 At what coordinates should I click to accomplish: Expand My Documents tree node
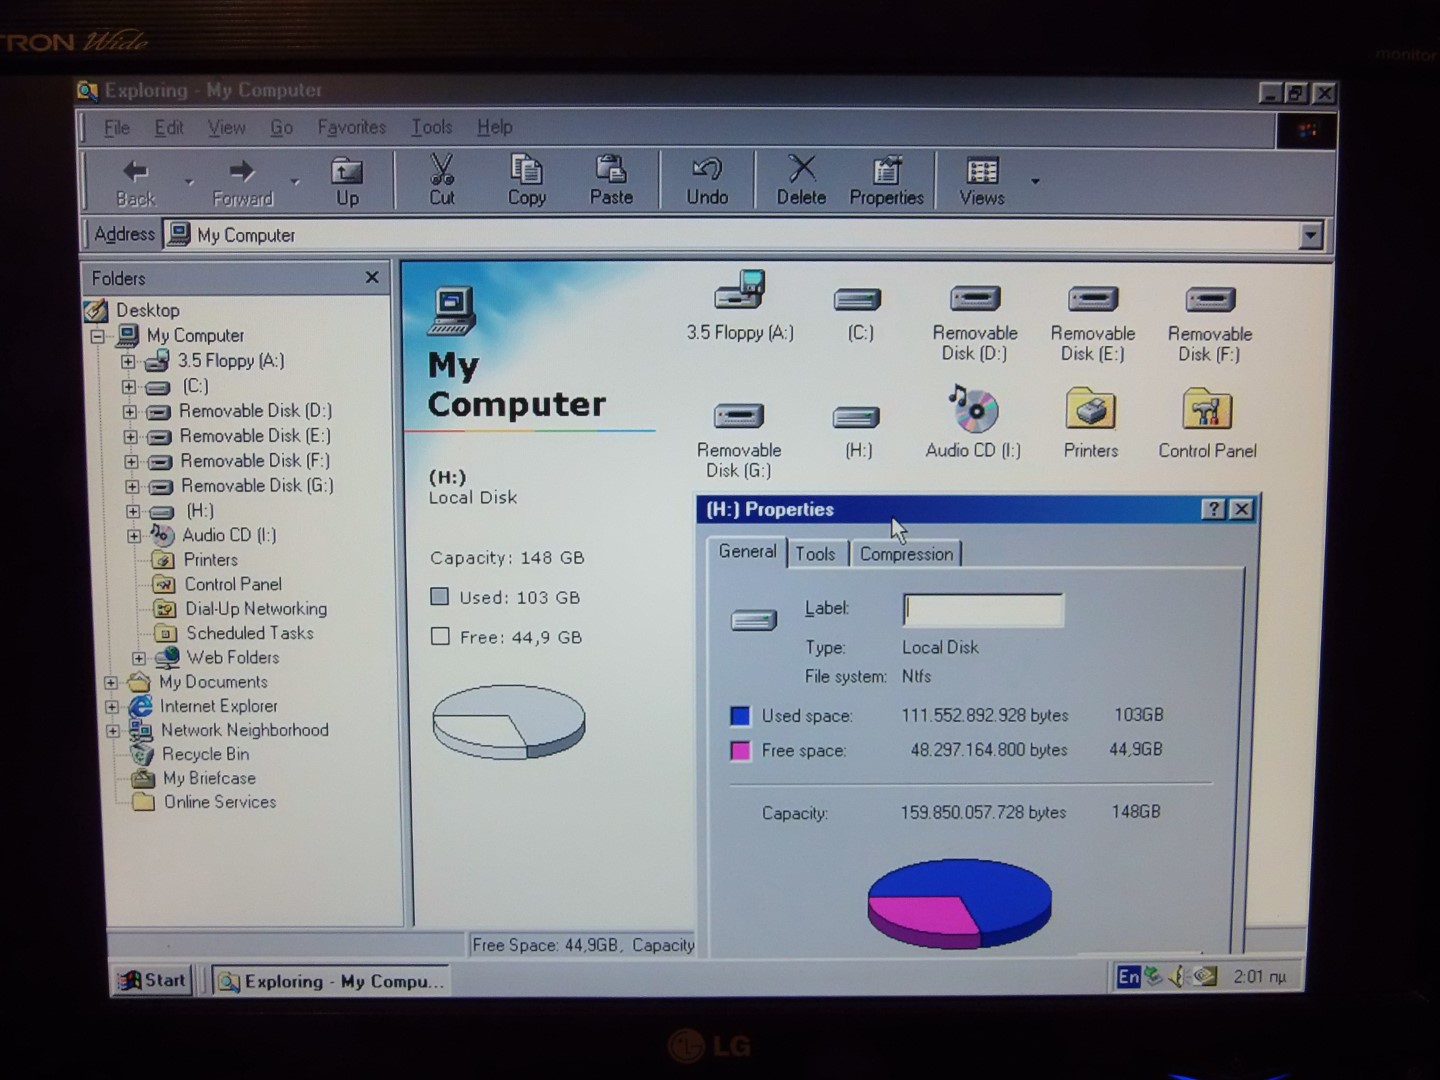[x=111, y=683]
